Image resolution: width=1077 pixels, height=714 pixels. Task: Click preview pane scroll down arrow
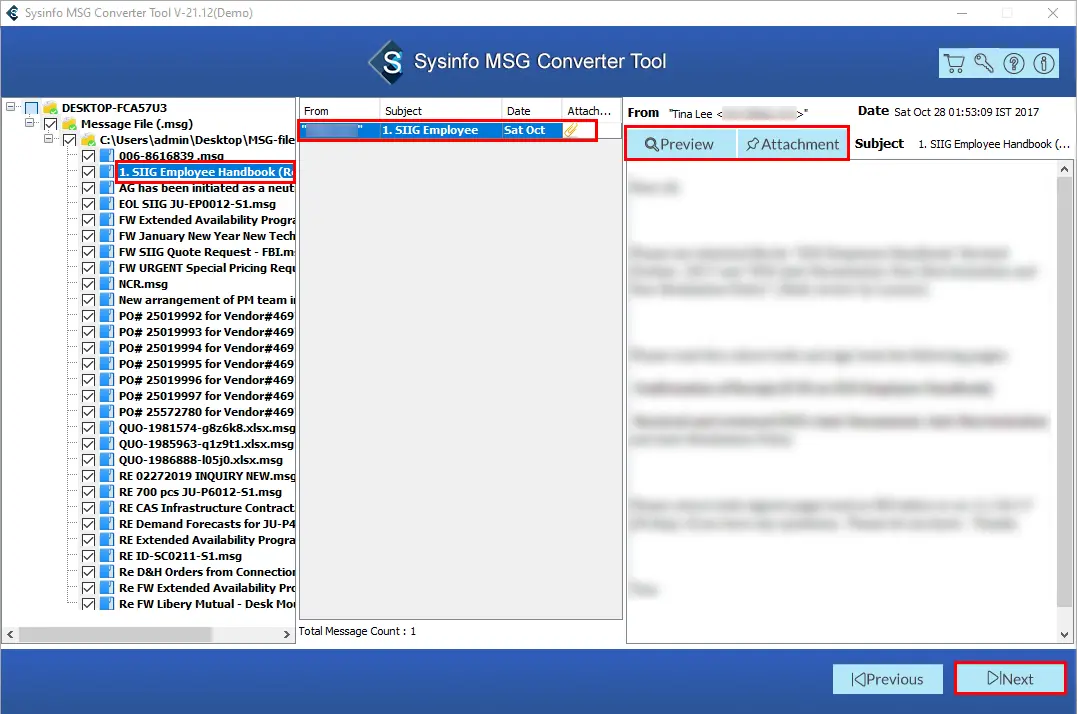[x=1064, y=635]
